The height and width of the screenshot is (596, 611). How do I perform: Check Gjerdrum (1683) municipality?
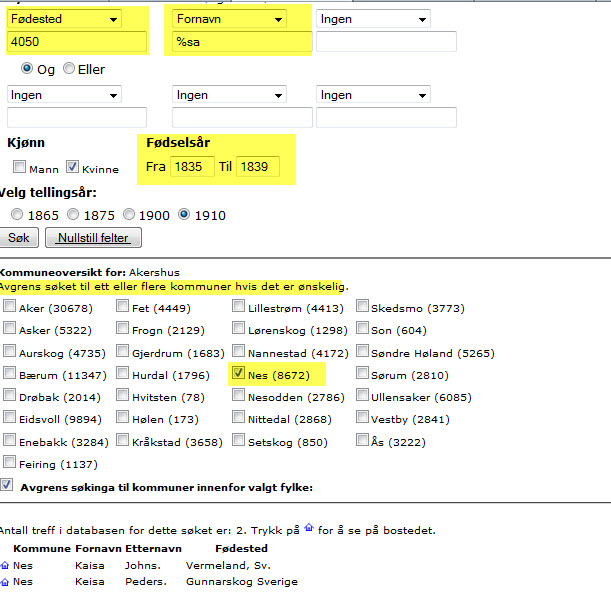coord(122,351)
